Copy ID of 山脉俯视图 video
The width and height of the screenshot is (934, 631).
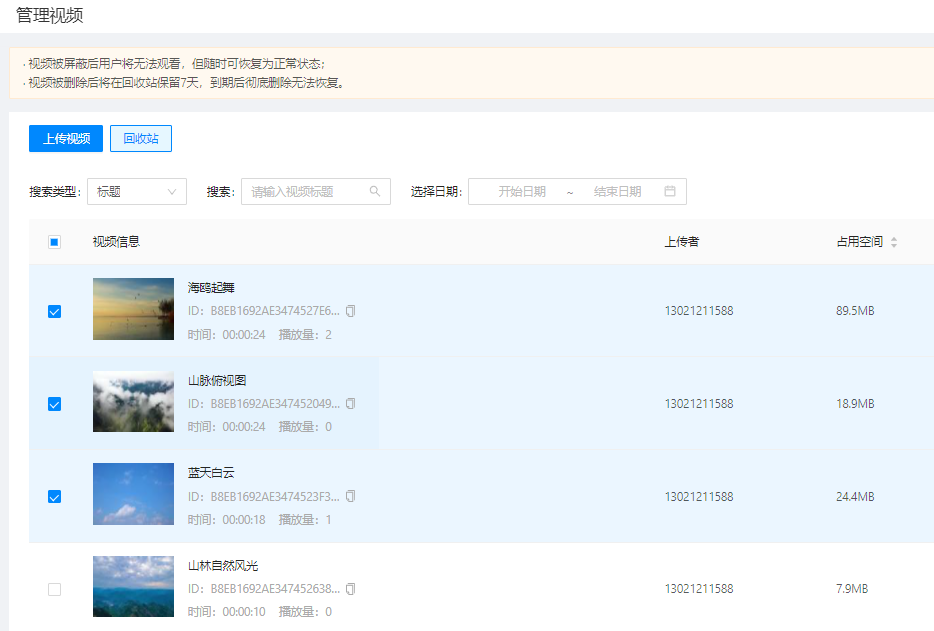(350, 404)
